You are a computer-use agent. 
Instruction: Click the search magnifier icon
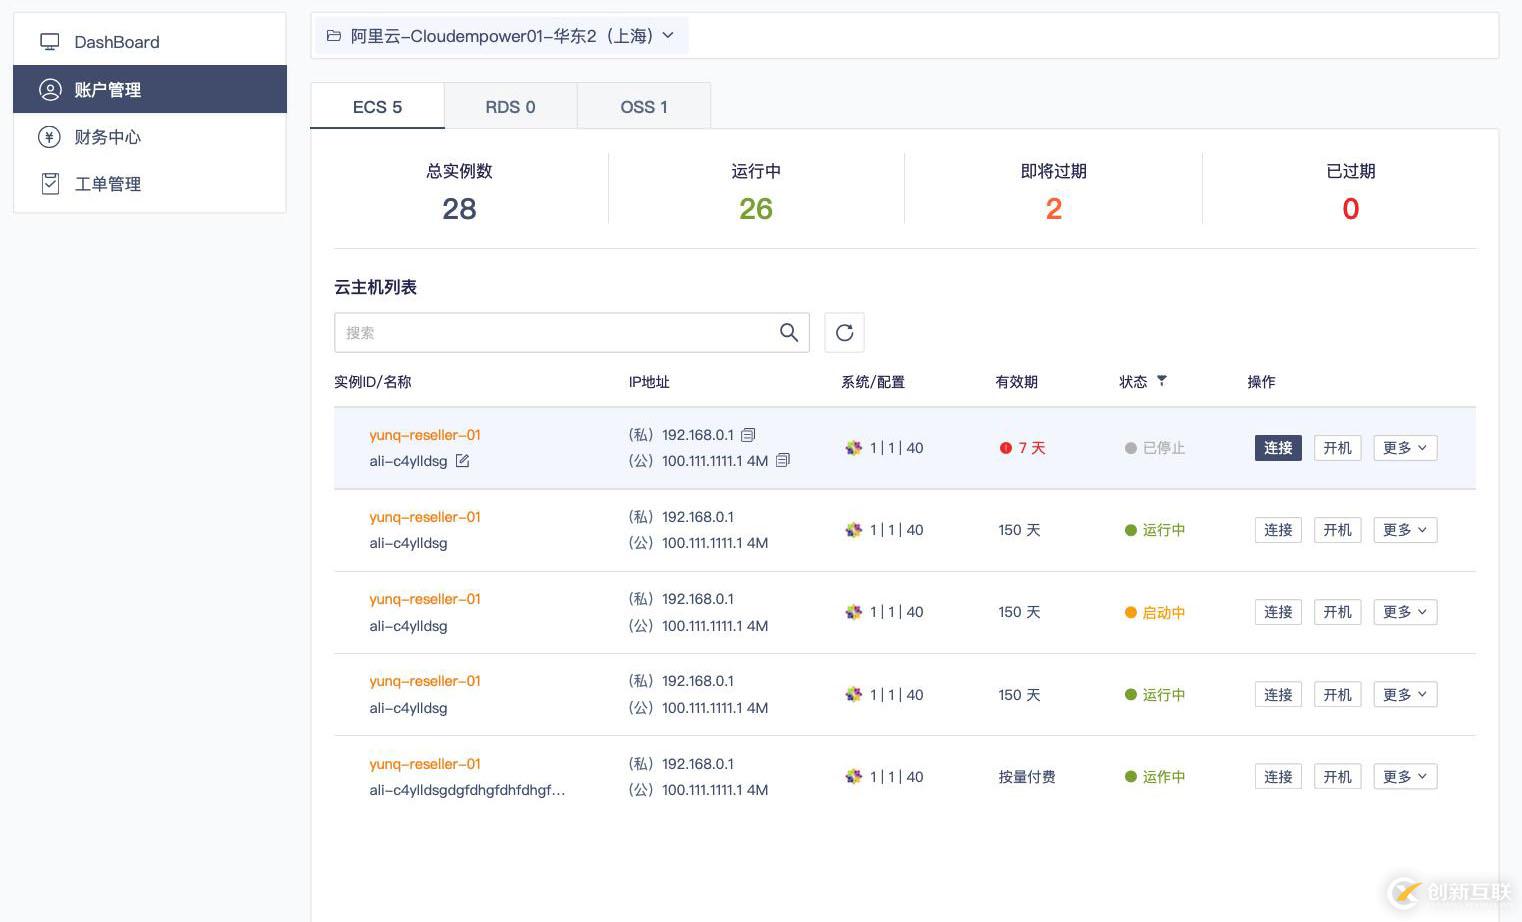(x=789, y=332)
